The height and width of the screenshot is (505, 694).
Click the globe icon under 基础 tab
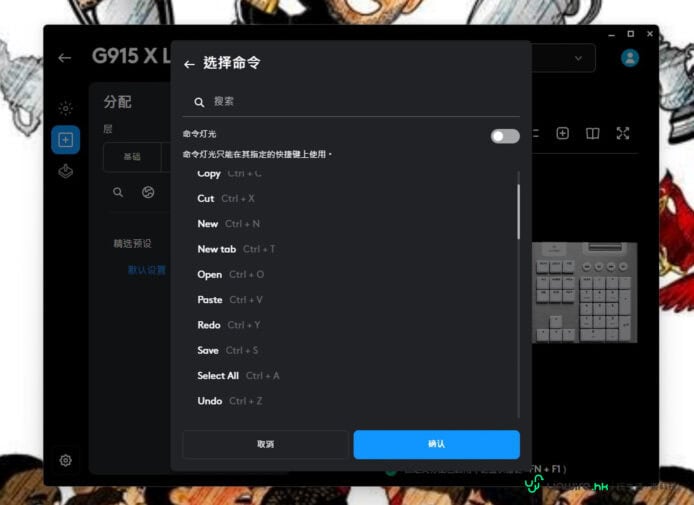(x=148, y=192)
